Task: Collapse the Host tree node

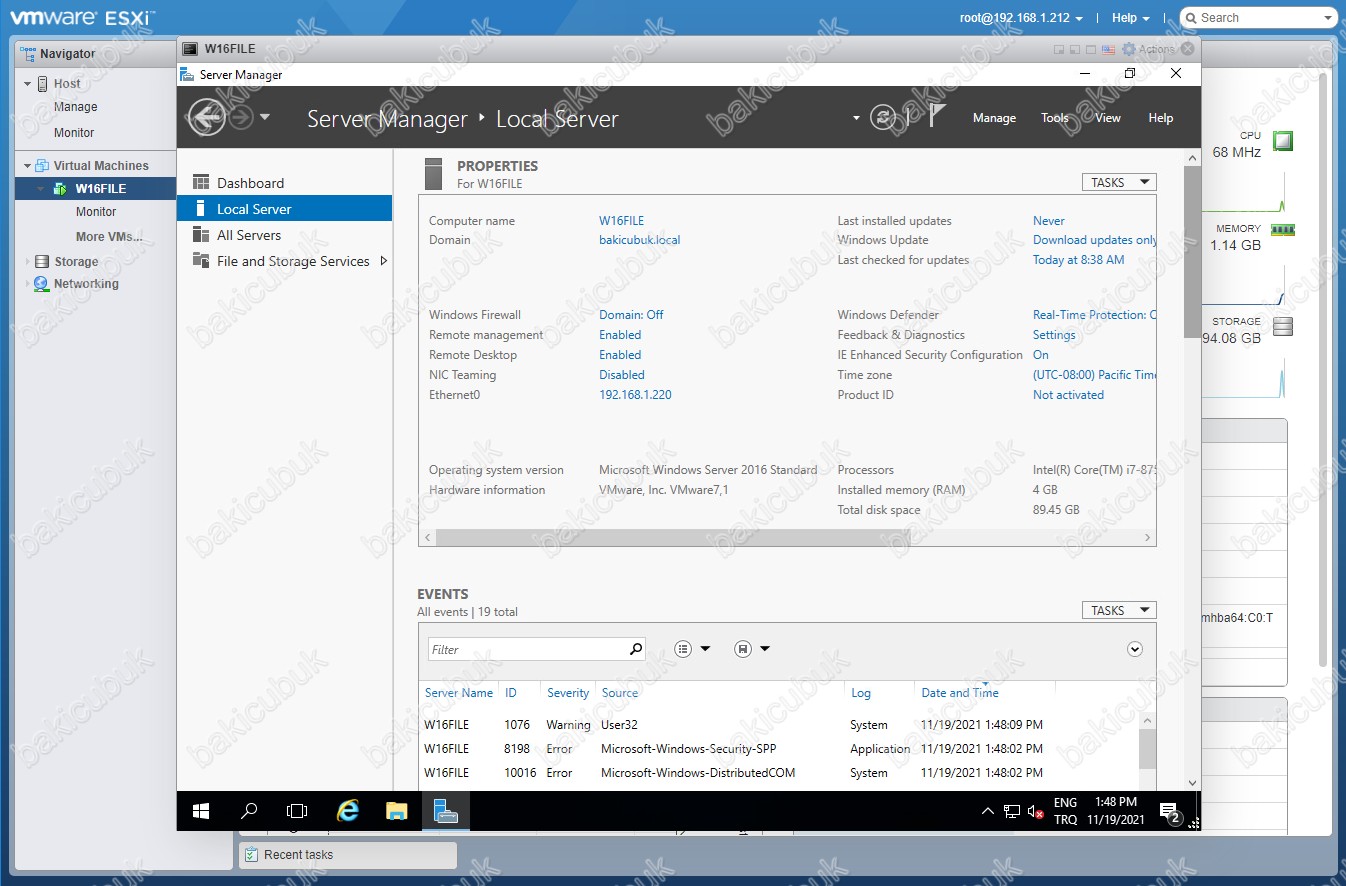Action: pos(28,84)
